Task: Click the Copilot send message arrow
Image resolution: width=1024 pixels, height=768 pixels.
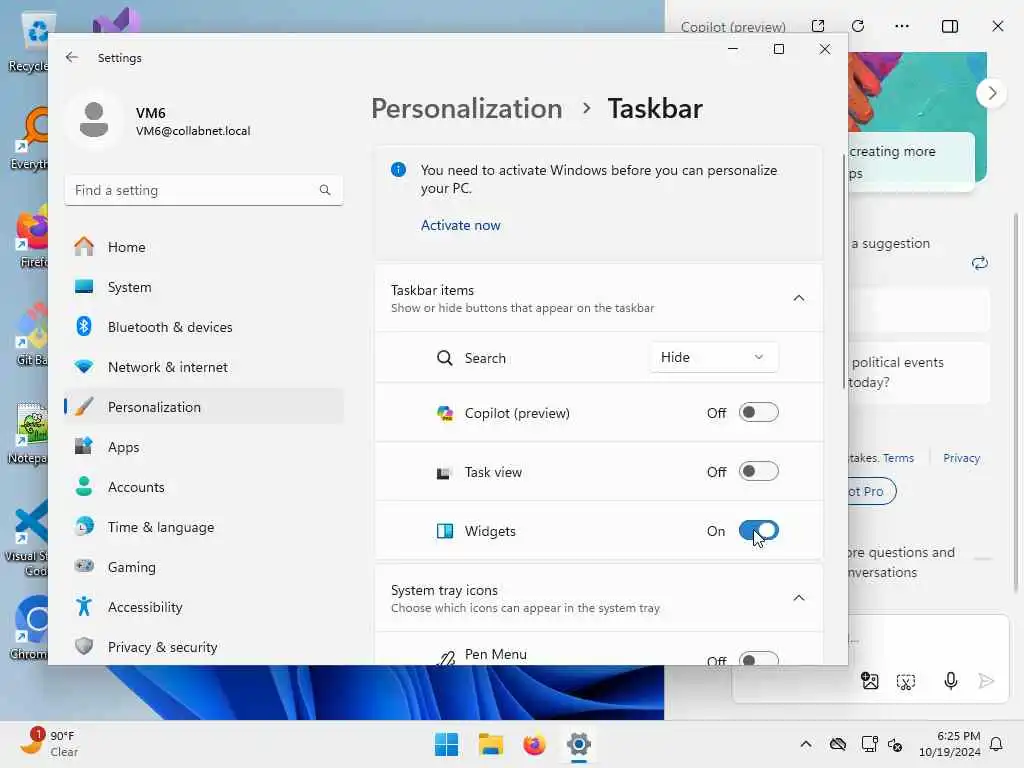Action: click(986, 681)
